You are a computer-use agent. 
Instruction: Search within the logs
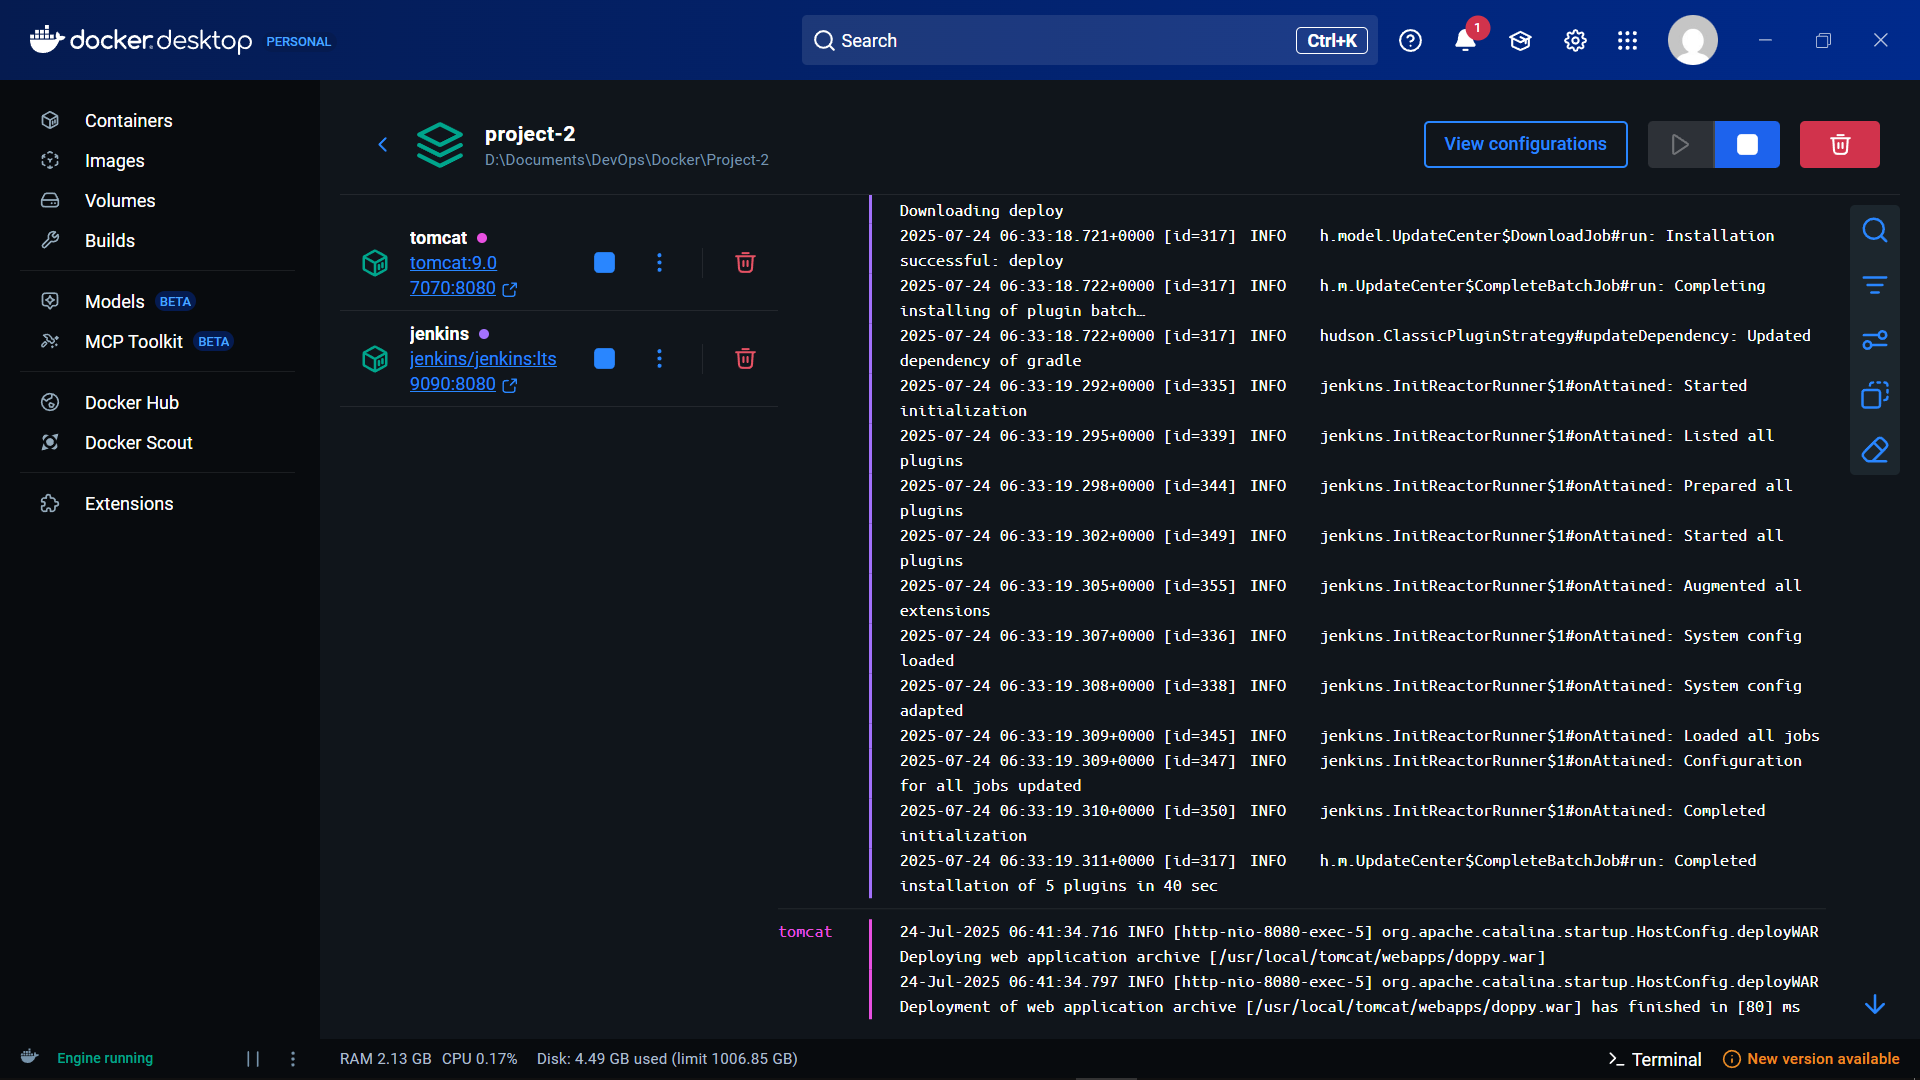[1875, 231]
